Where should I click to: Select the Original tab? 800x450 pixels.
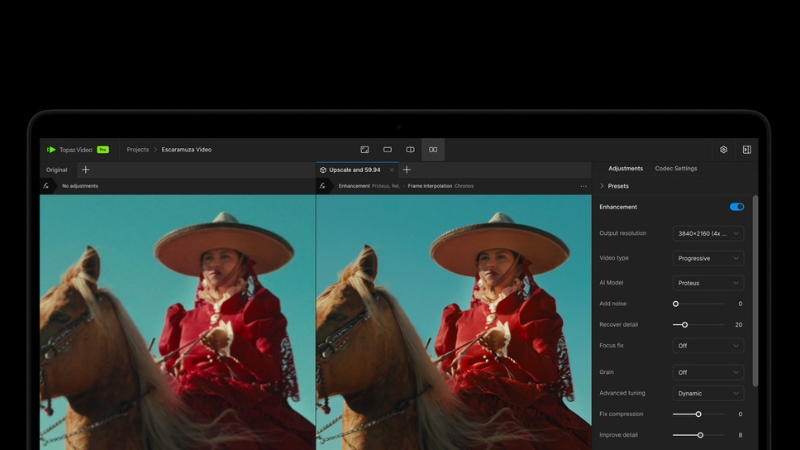[57, 170]
